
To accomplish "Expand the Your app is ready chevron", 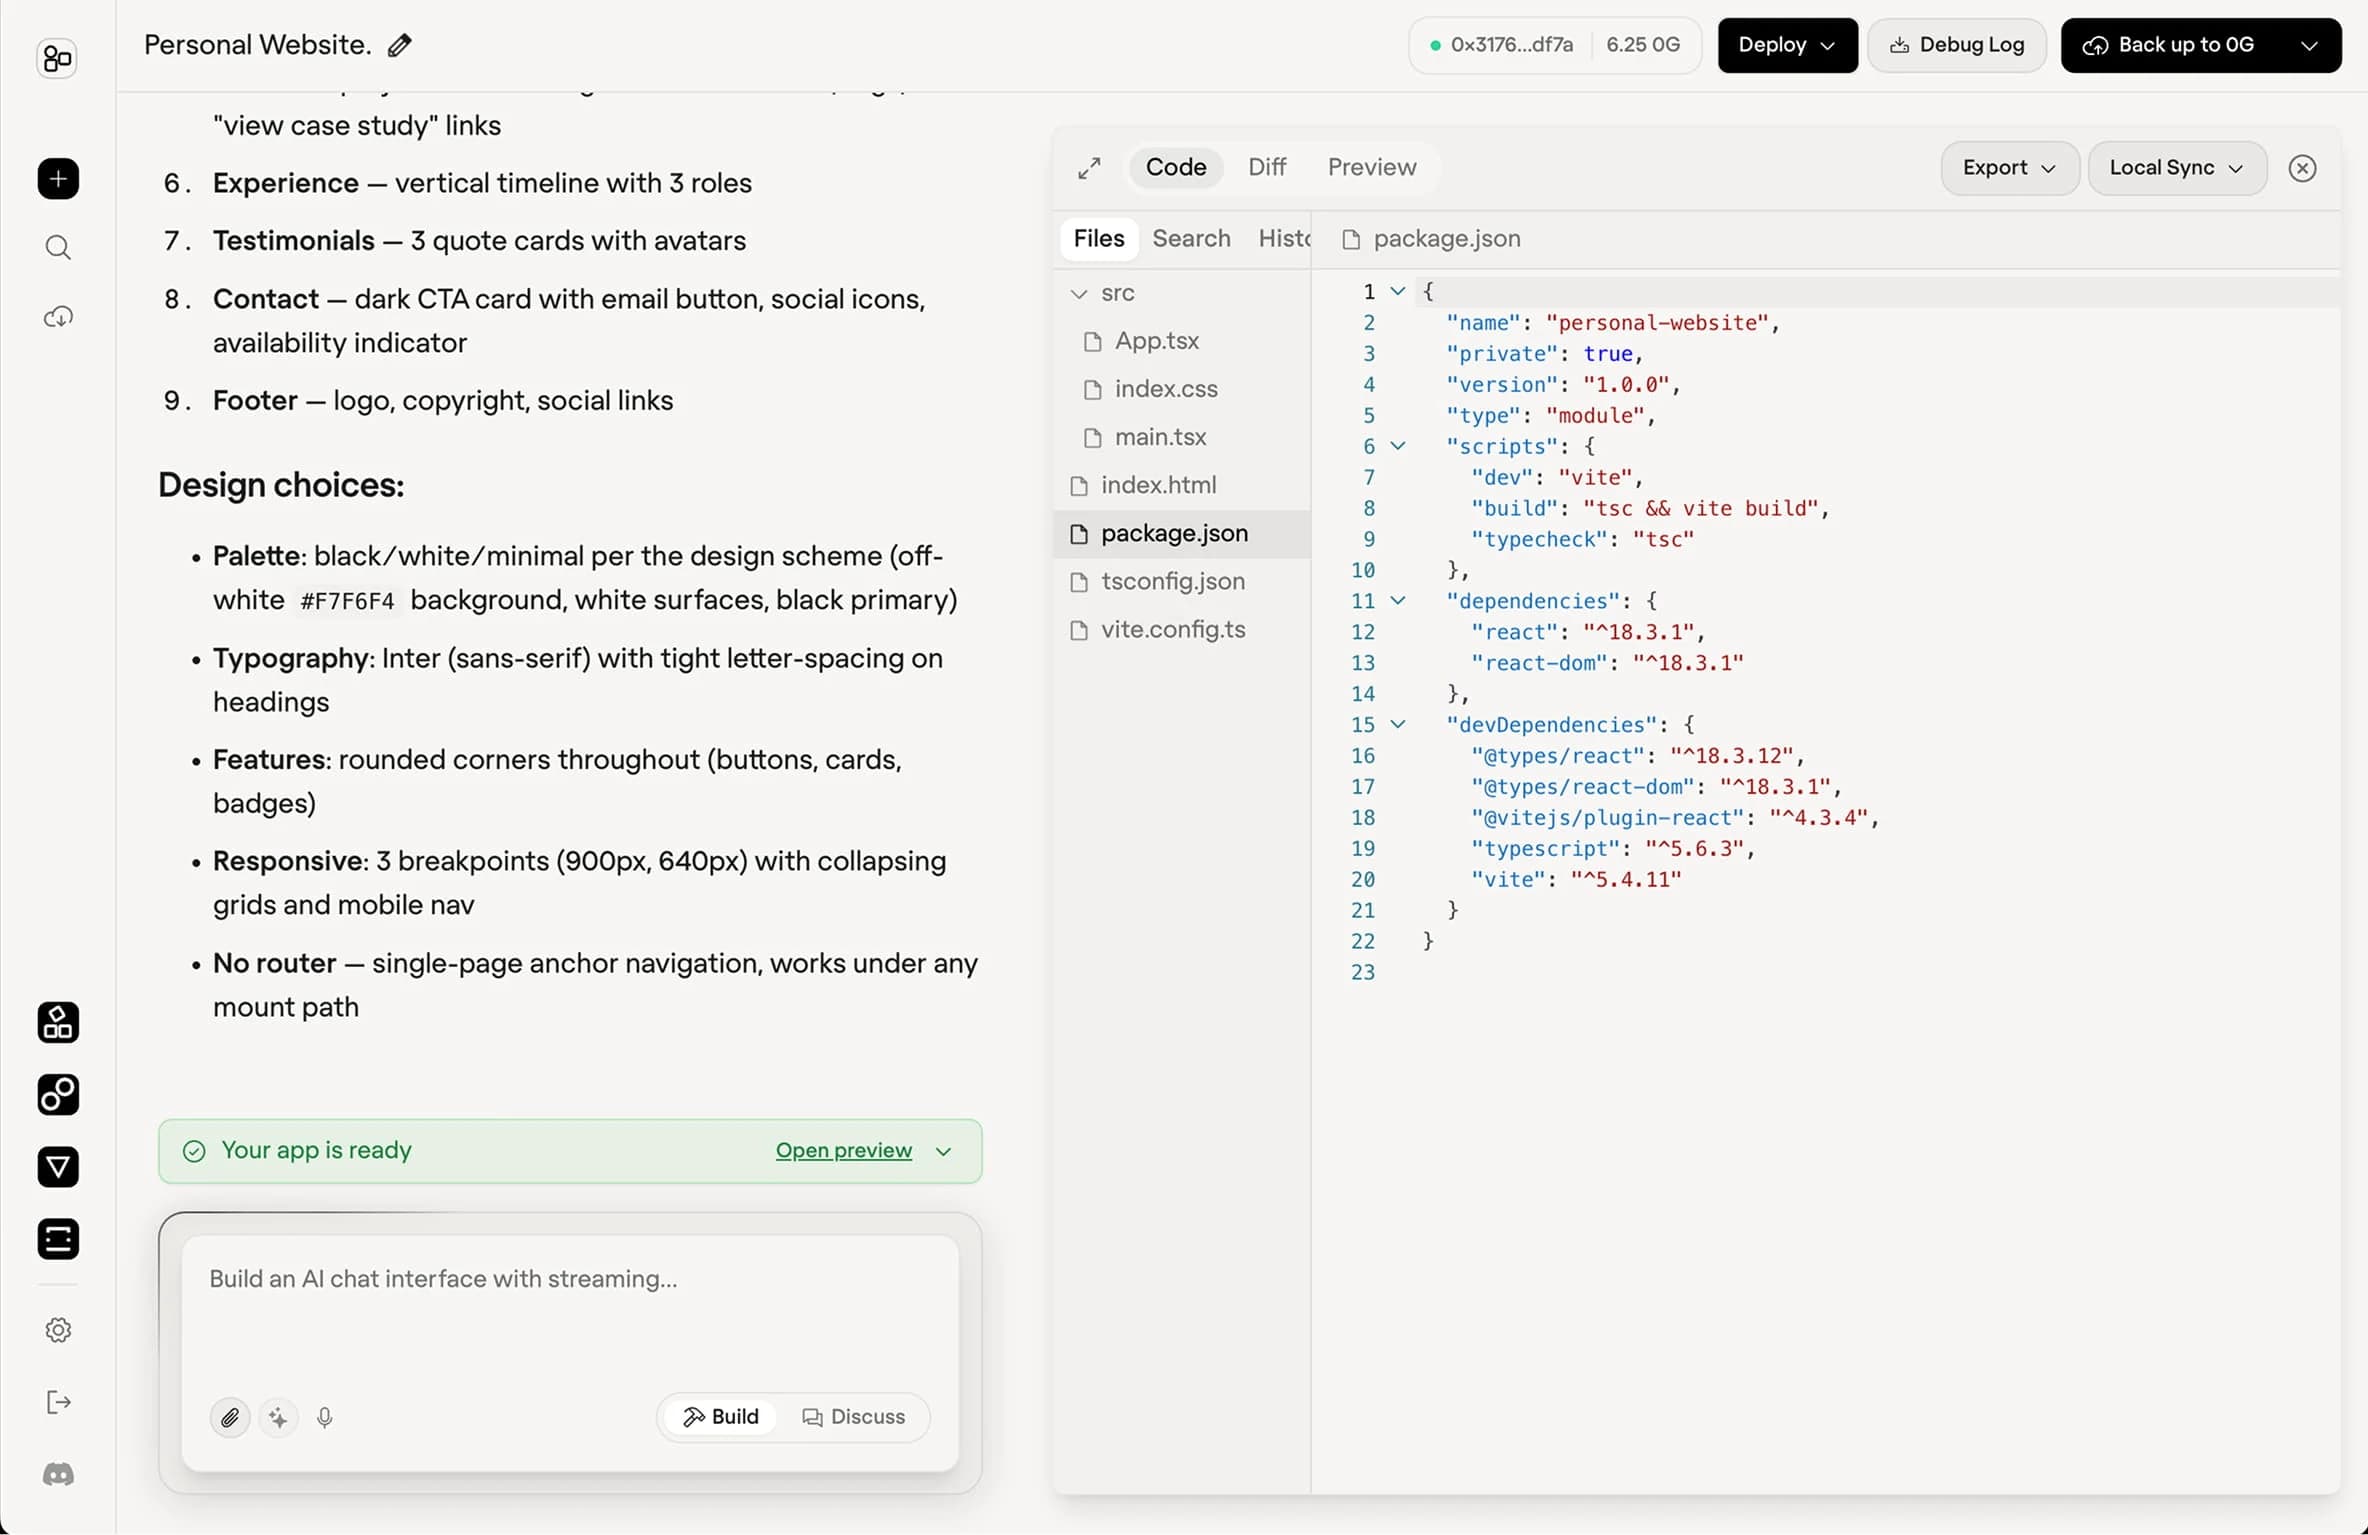I will click(x=943, y=1151).
